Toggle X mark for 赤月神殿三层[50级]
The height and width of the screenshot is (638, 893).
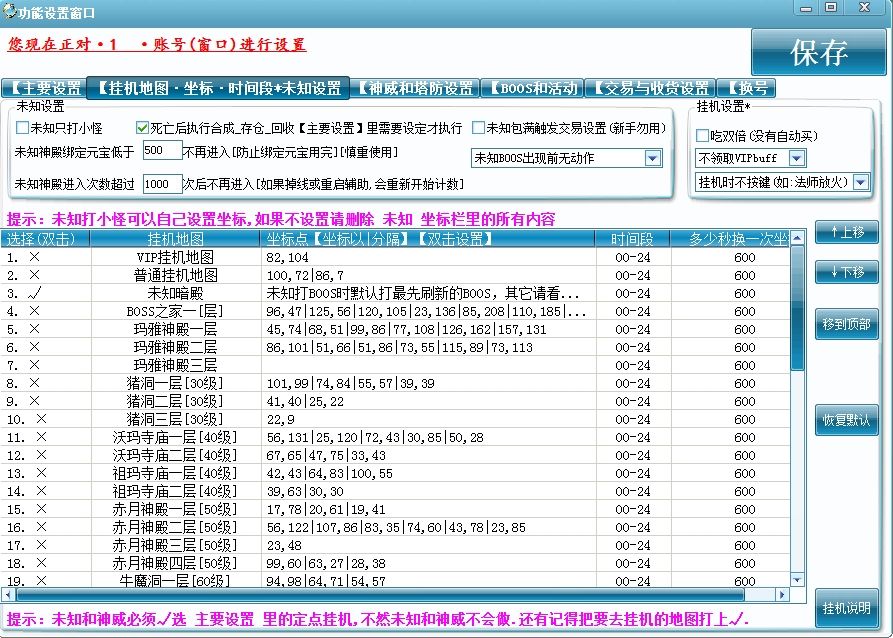click(x=41, y=545)
